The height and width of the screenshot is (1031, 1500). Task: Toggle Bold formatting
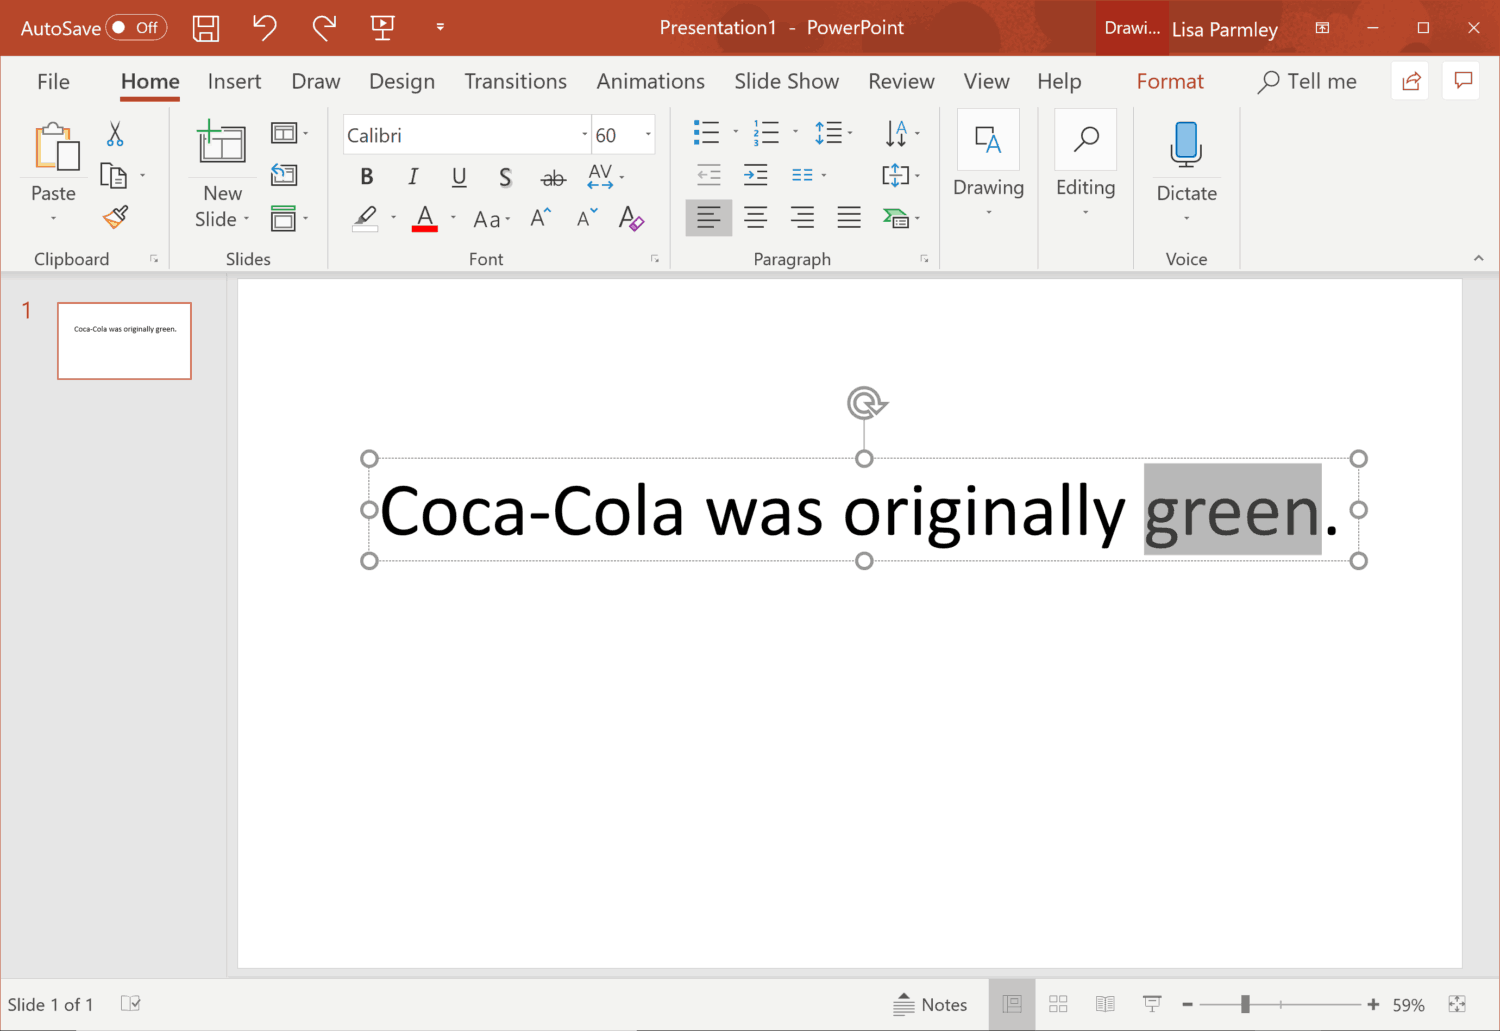(x=367, y=177)
